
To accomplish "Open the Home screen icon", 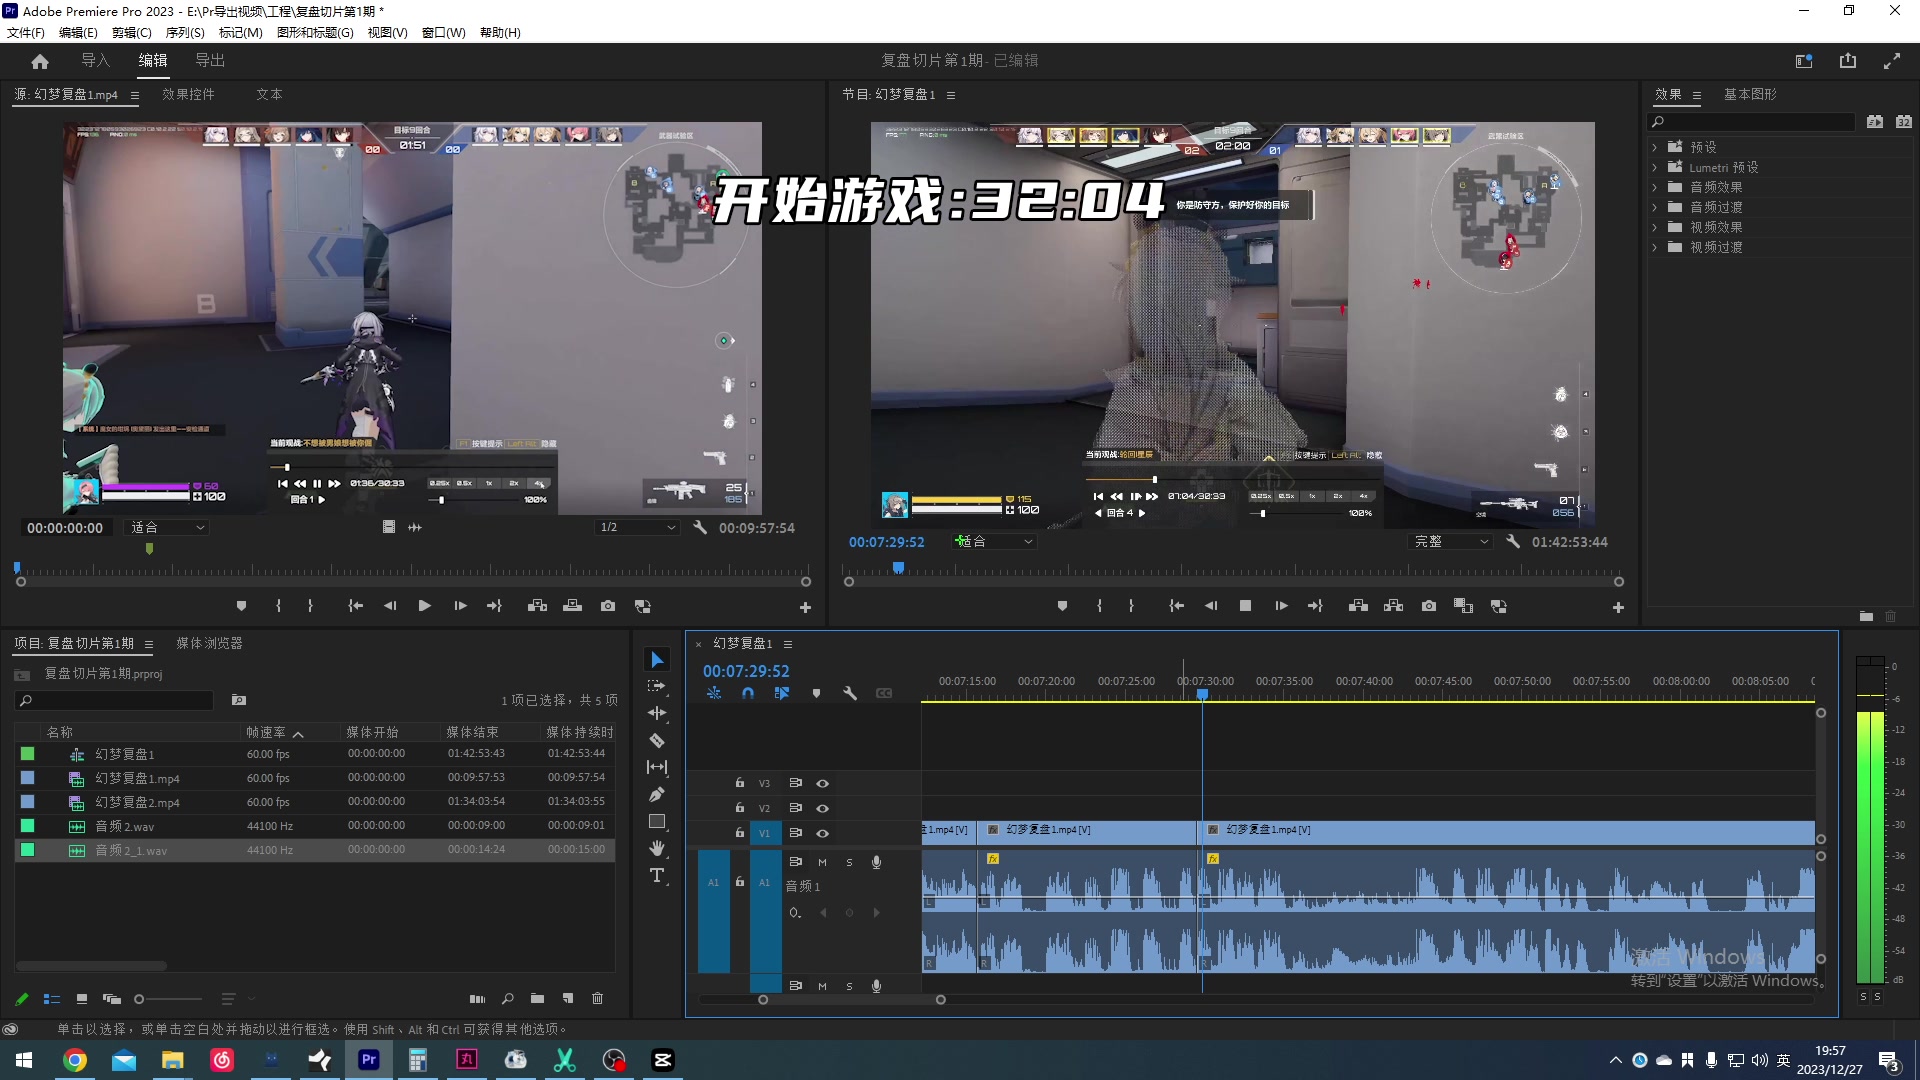I will [x=40, y=61].
